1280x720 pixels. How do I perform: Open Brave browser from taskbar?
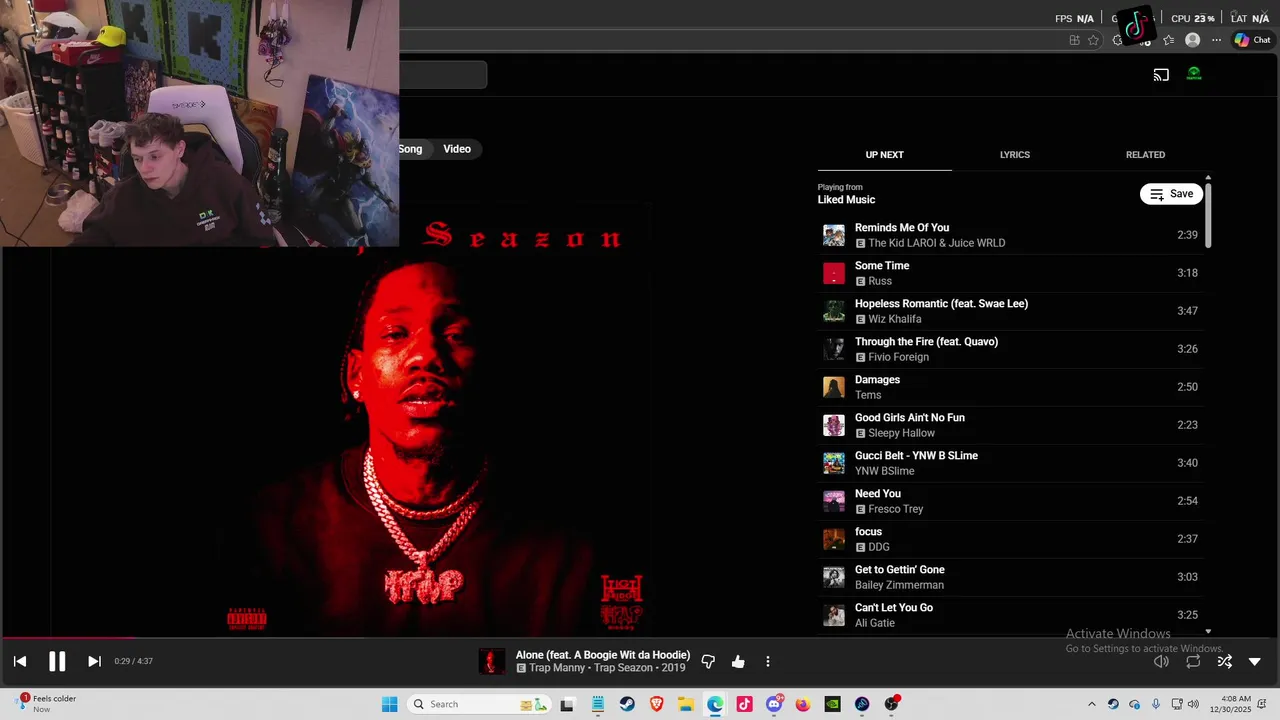[x=657, y=704]
